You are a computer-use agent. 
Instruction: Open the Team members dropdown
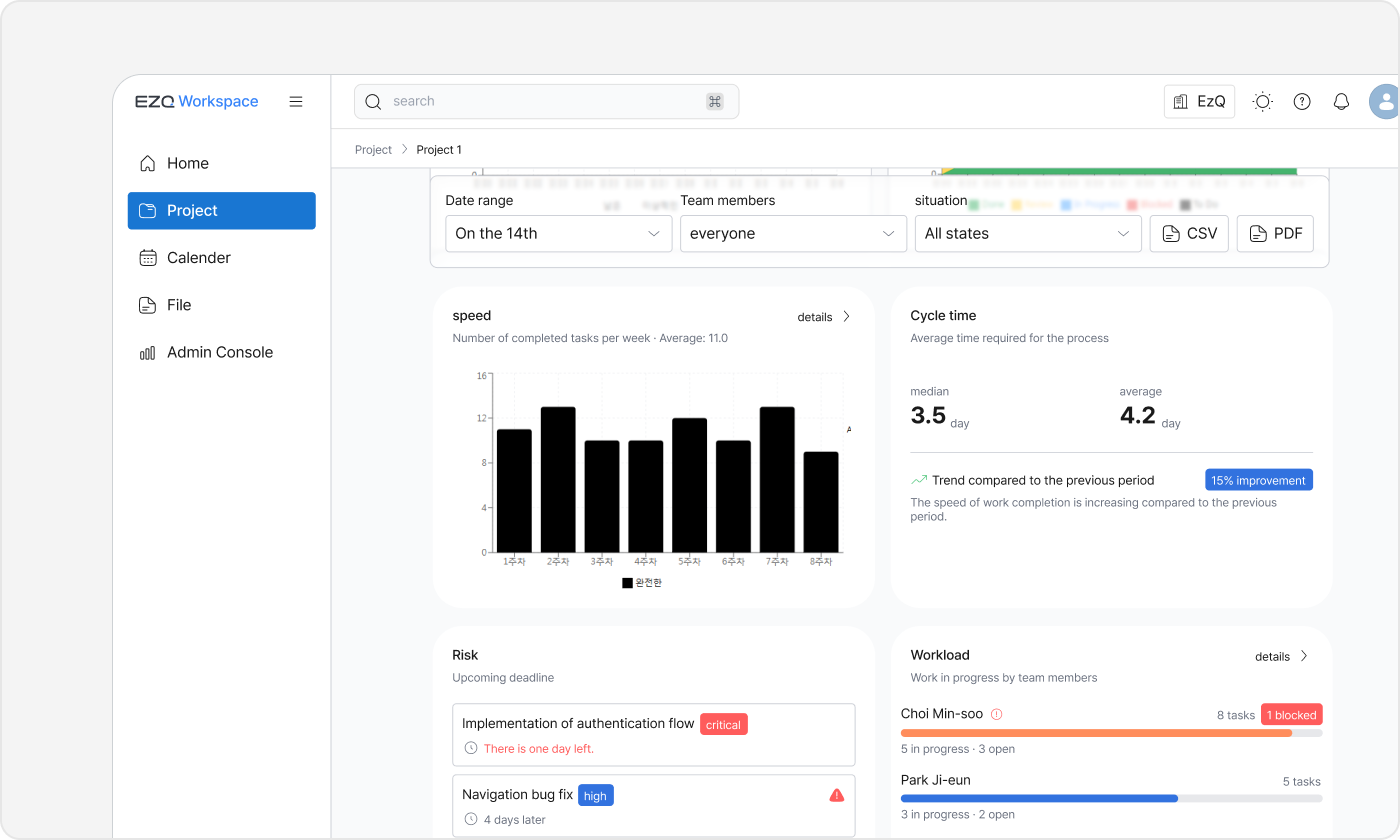pyautogui.click(x=793, y=233)
